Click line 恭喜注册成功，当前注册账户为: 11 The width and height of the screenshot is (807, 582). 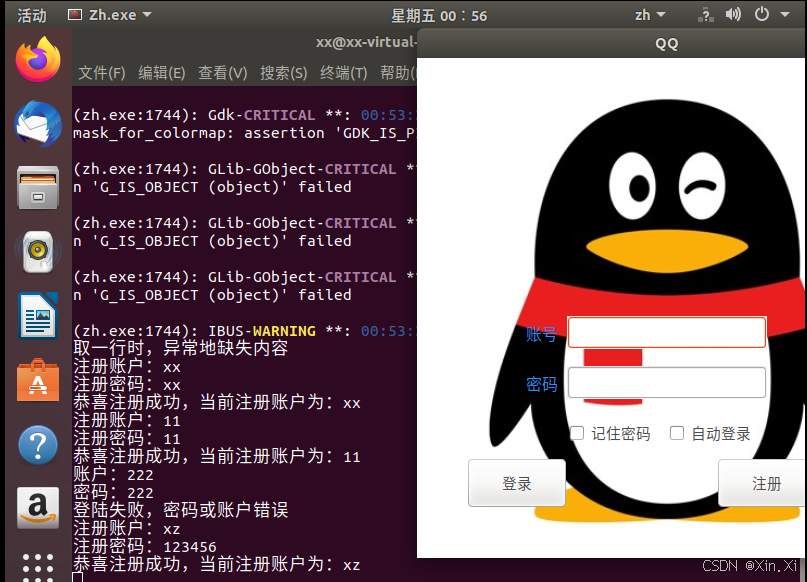(217, 456)
